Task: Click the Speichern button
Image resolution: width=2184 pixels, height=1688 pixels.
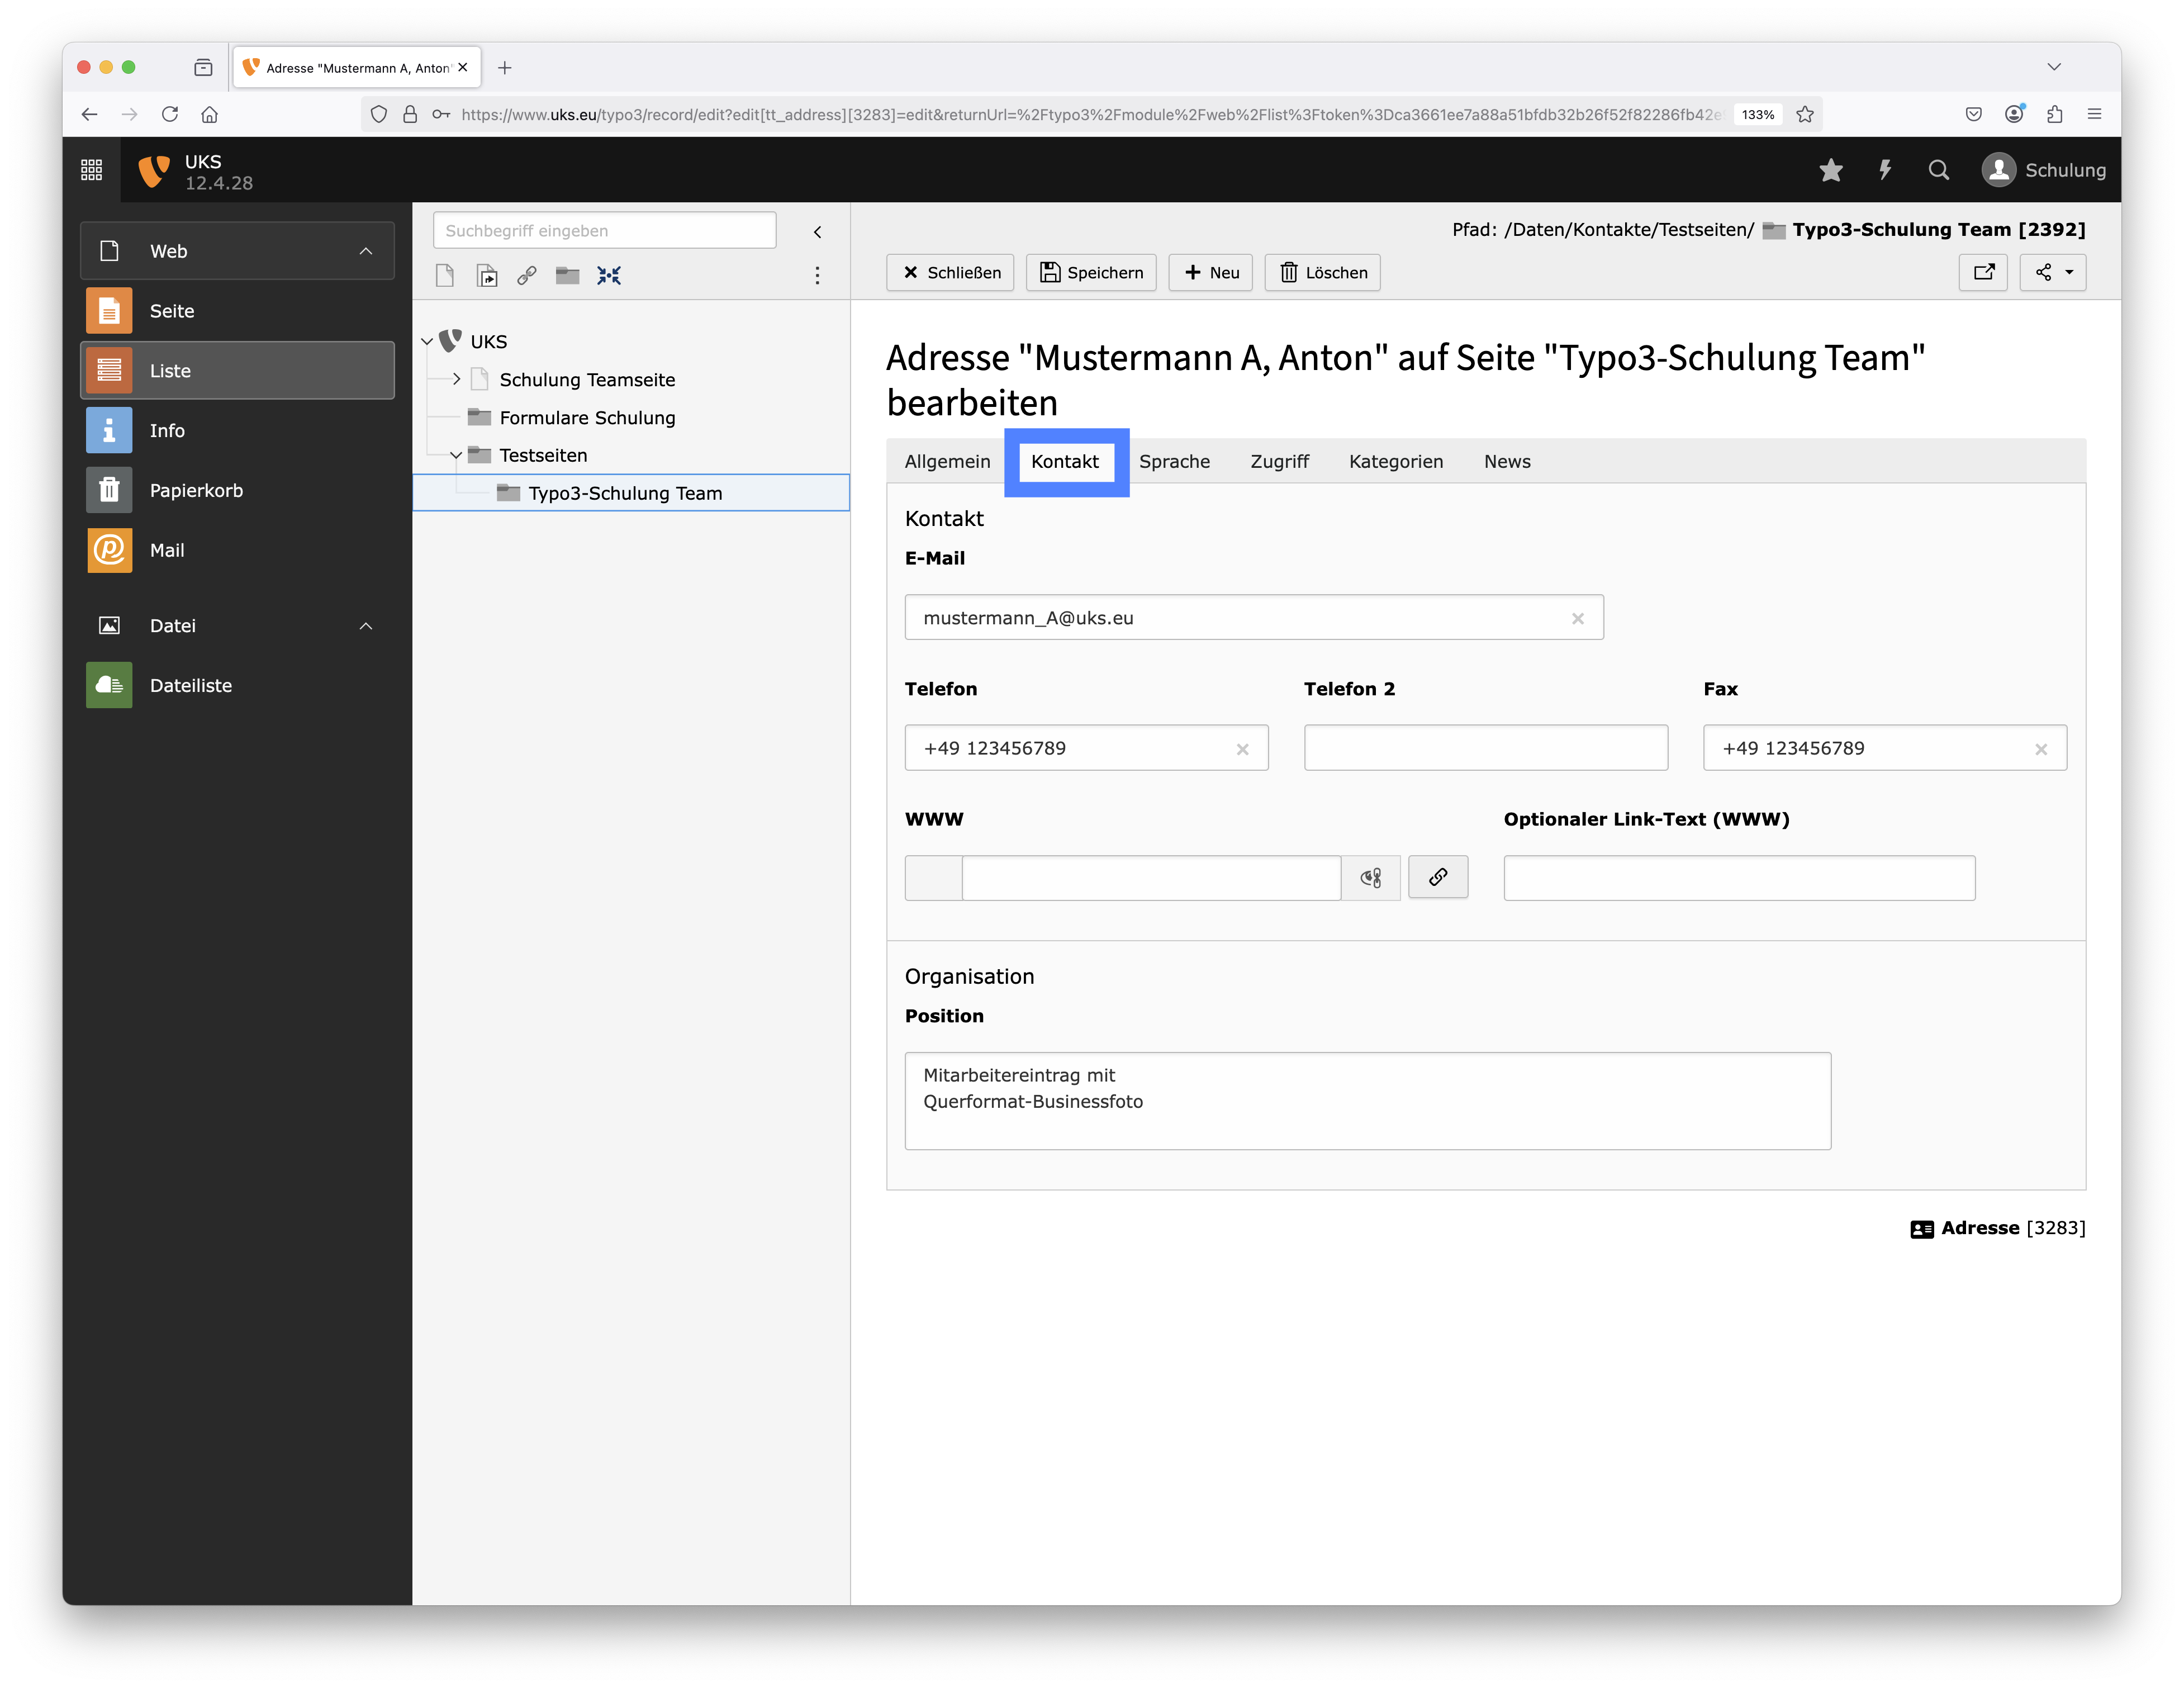Action: point(1090,272)
